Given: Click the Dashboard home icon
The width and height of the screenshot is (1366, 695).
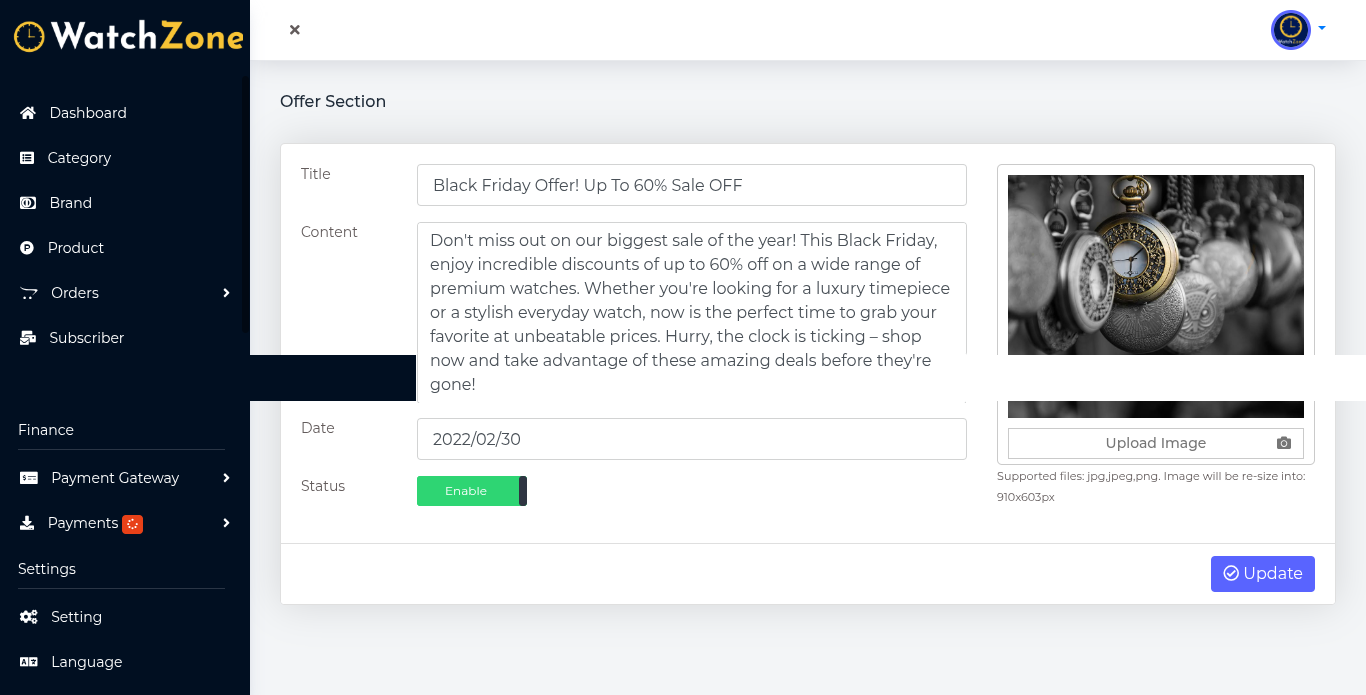Looking at the screenshot, I should [x=28, y=113].
